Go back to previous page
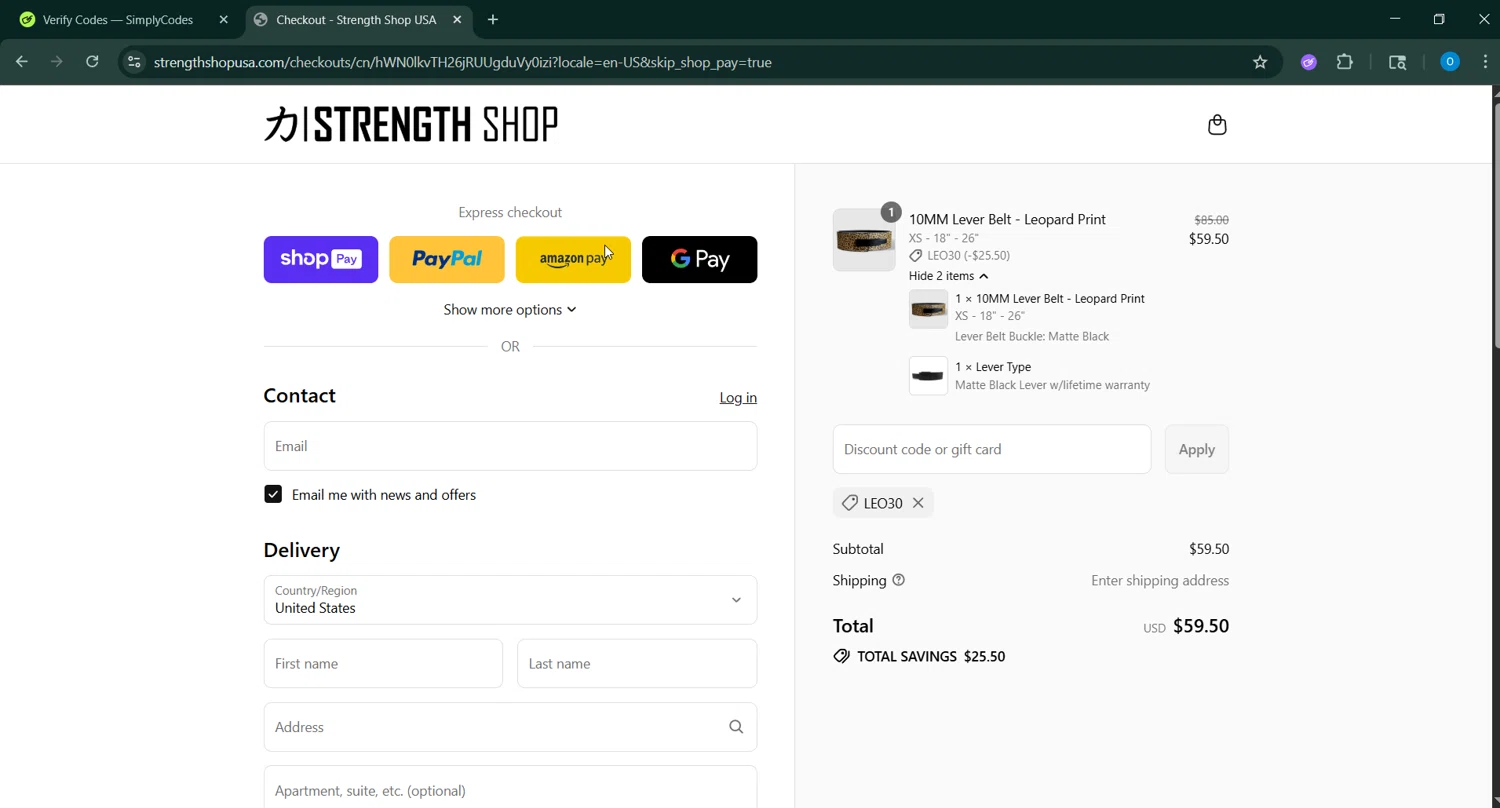Viewport: 1500px width, 808px height. (x=22, y=62)
